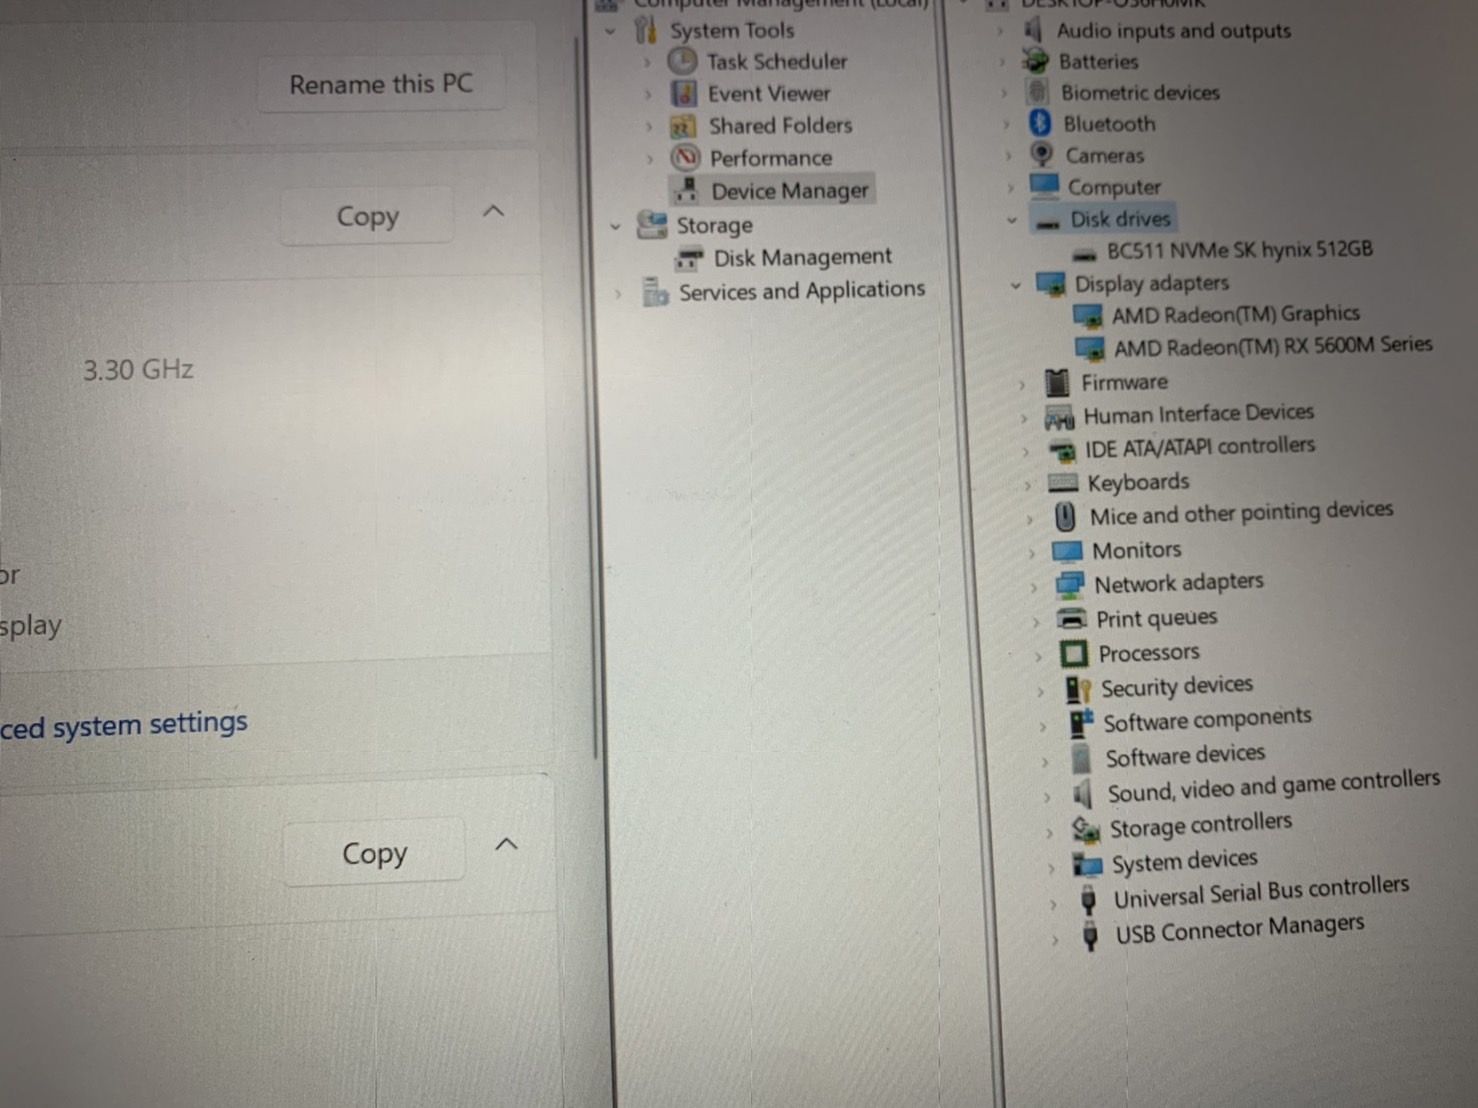Screen dimensions: 1478x1108
Task: Collapse the Storage node in left tree
Action: click(615, 227)
